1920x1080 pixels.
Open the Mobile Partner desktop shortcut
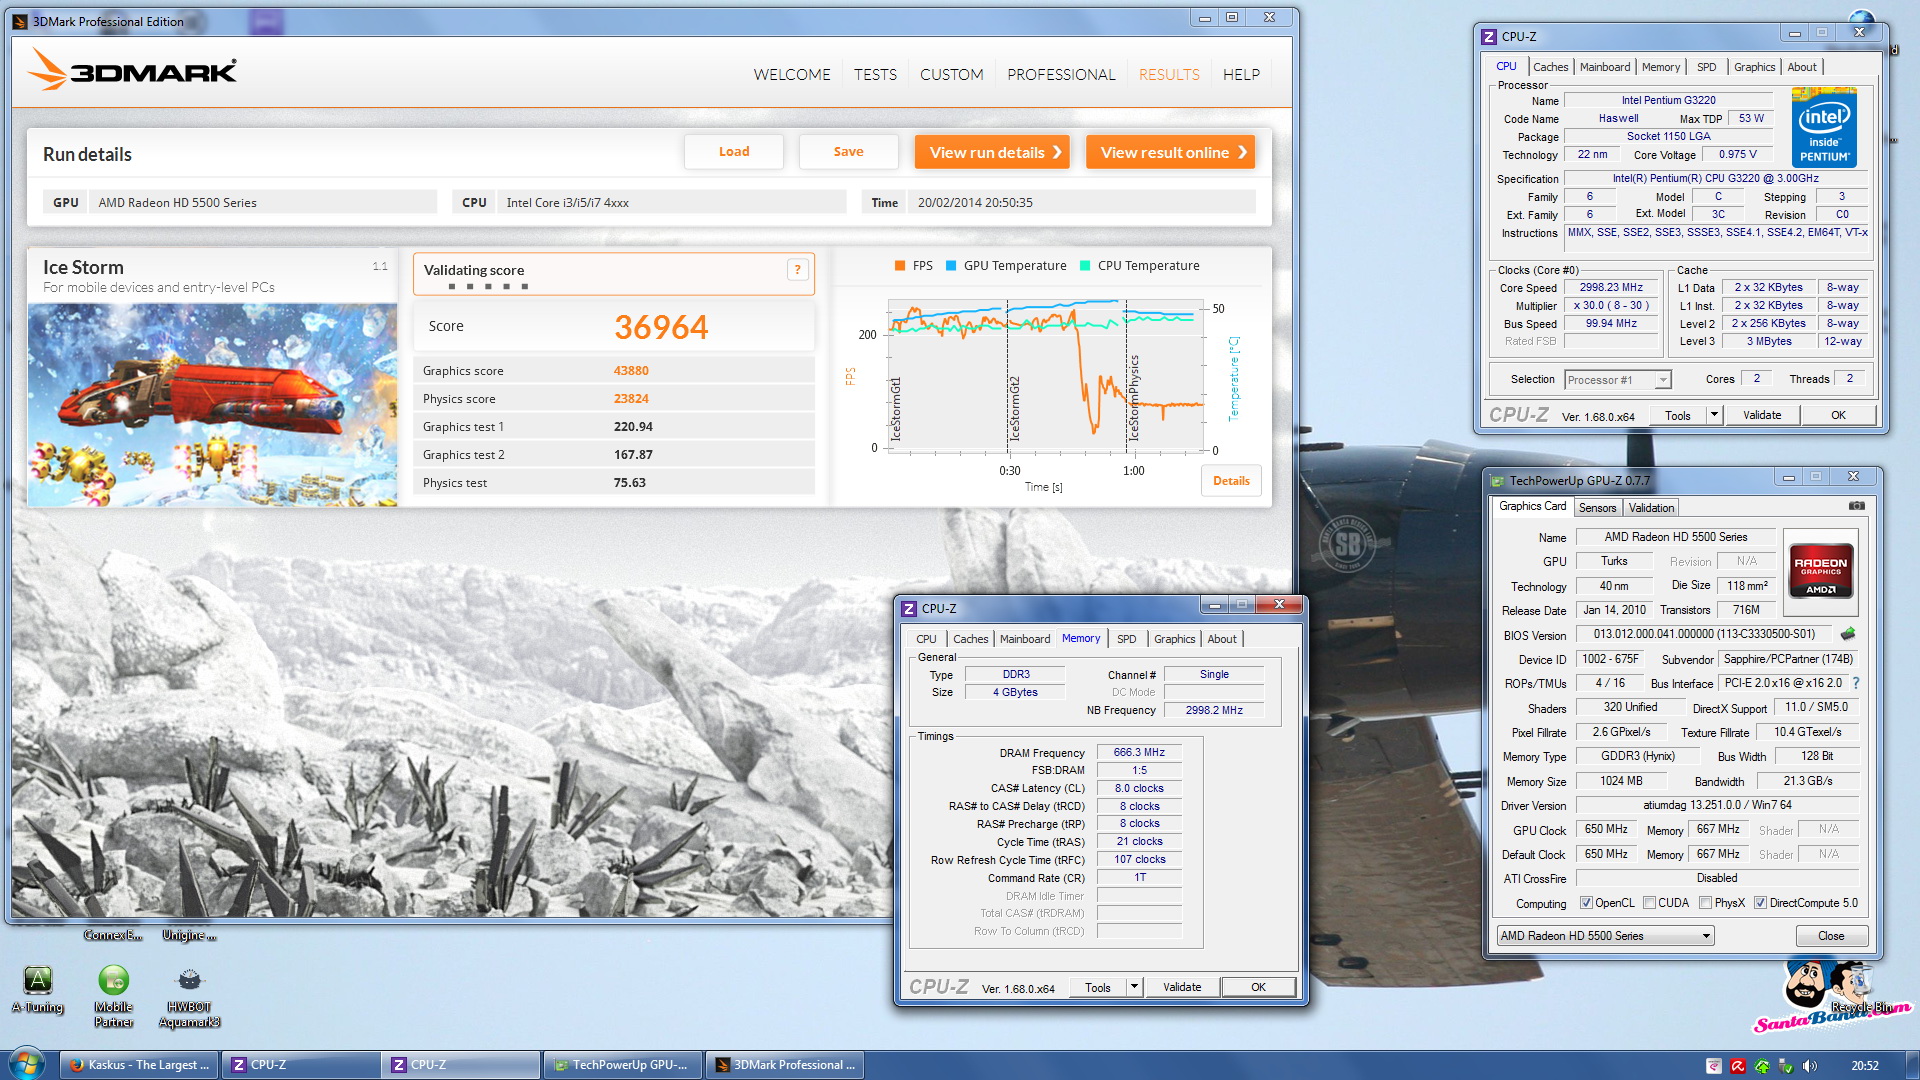tap(114, 996)
